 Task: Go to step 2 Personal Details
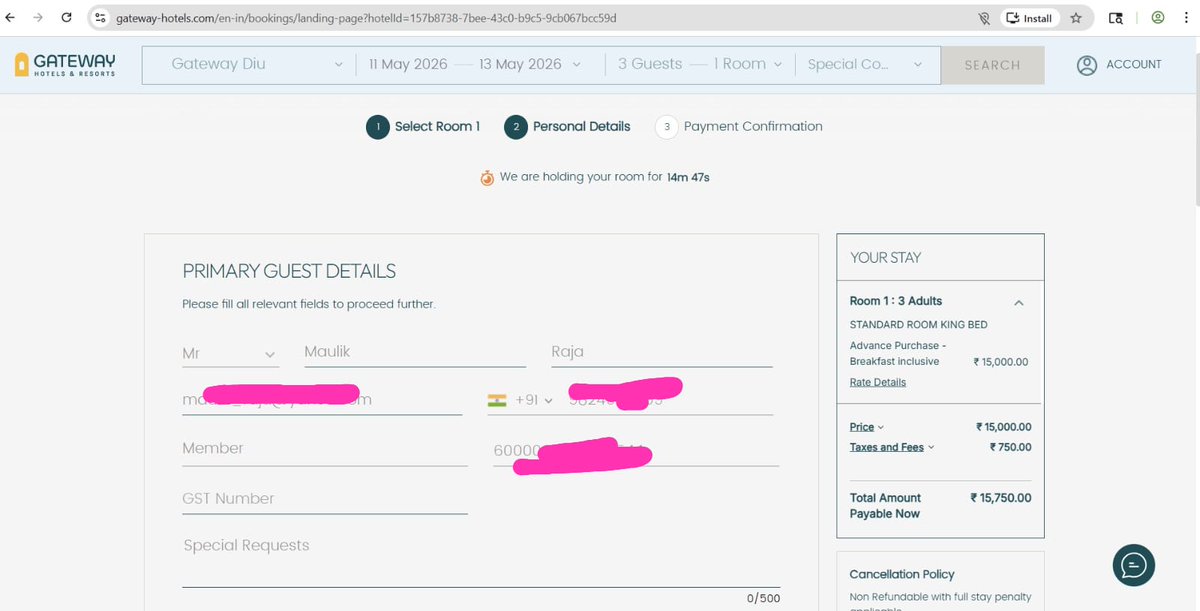567,127
